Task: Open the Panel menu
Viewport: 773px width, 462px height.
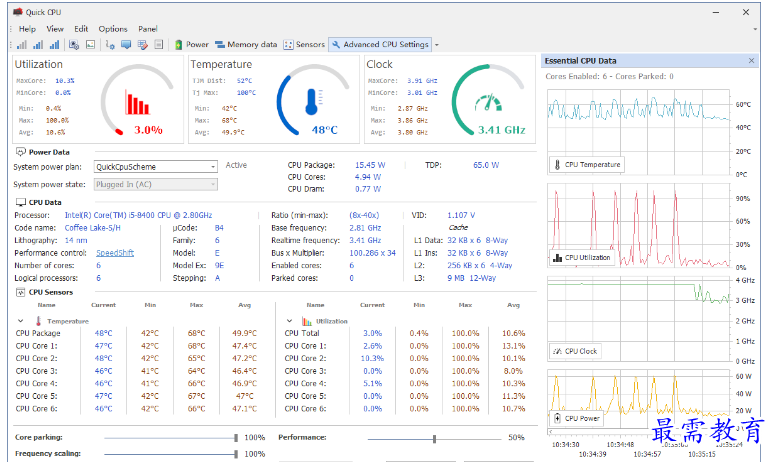Action: 147,29
